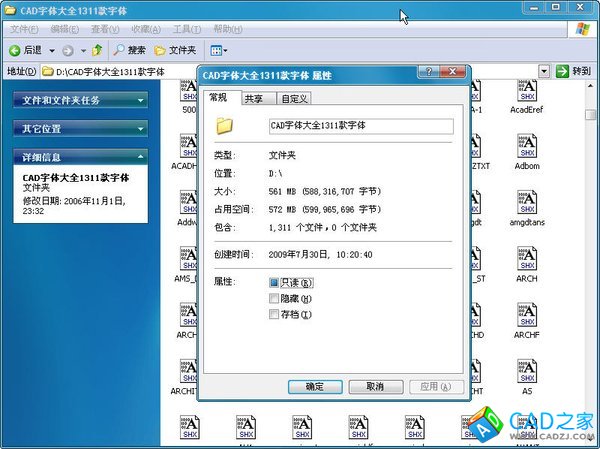This screenshot has height=449, width=600.
Task: Click the properties dialog Help question button
Action: point(429,72)
